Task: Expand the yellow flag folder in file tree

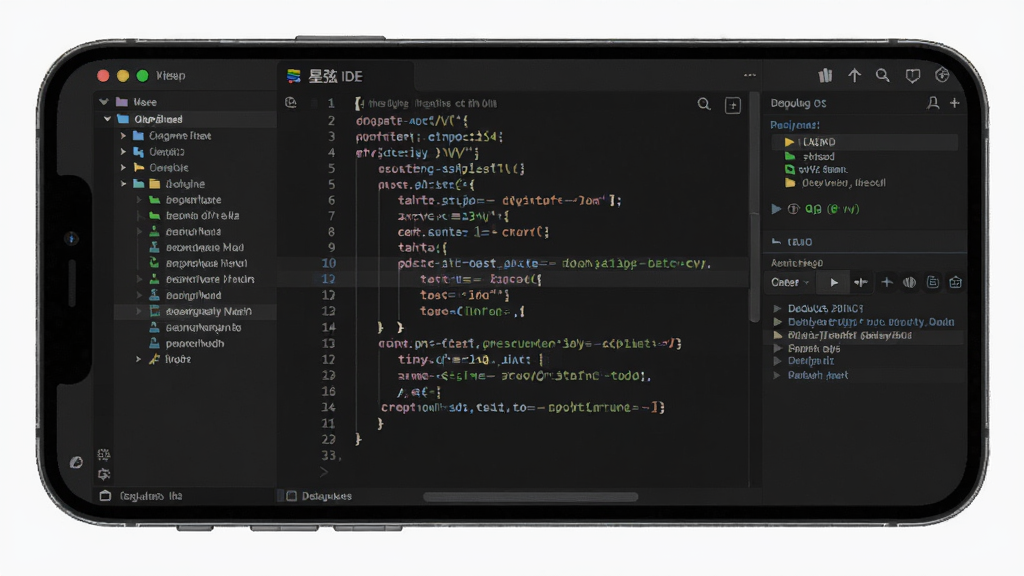Action: [x=123, y=167]
